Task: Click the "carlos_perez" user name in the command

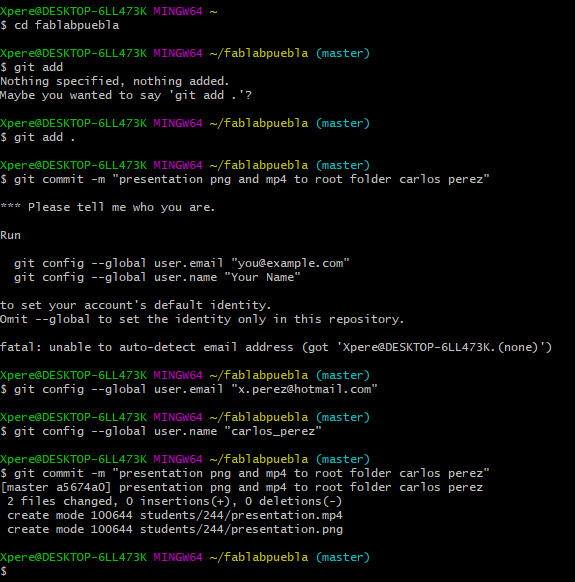Action: point(273,431)
